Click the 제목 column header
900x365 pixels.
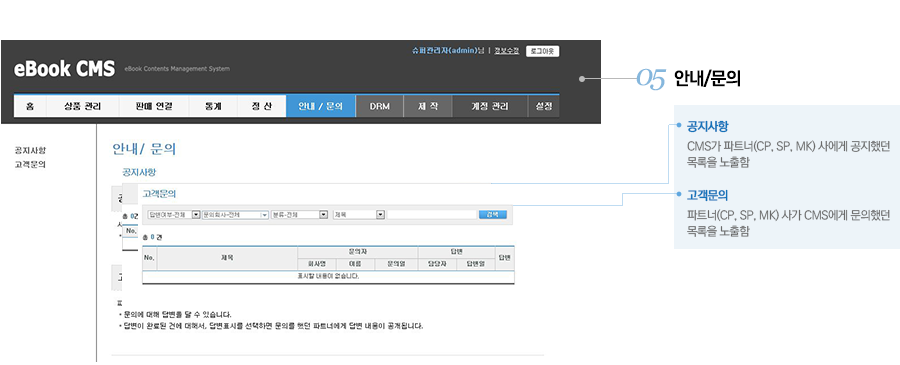[227, 258]
